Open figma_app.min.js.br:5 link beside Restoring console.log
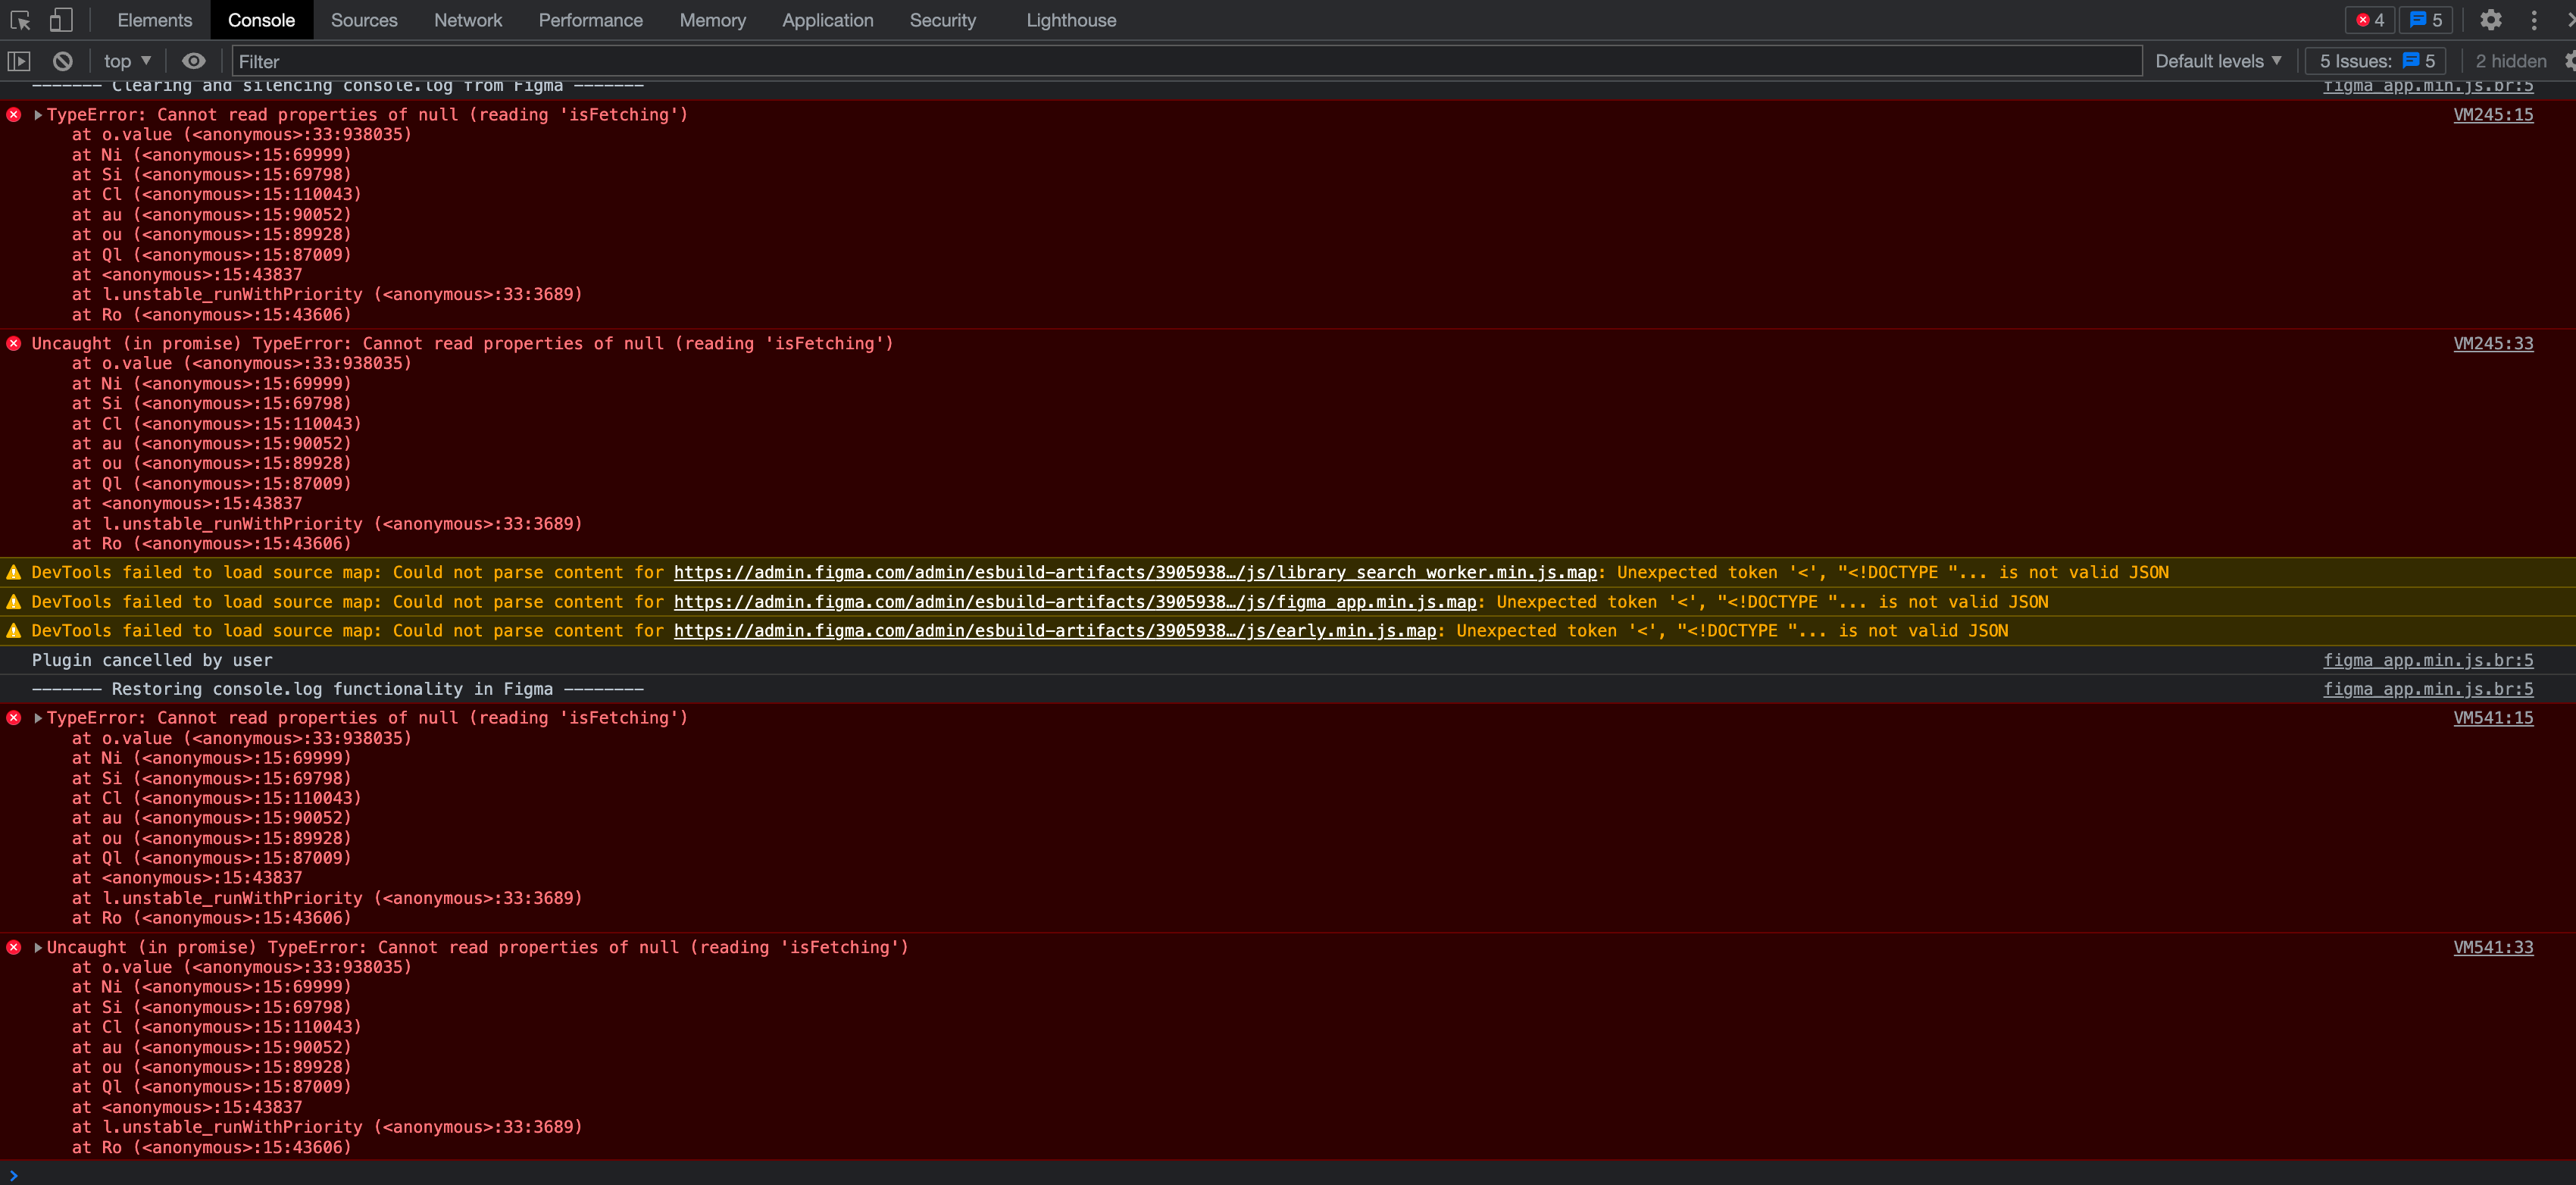This screenshot has width=2576, height=1185. (x=2428, y=689)
